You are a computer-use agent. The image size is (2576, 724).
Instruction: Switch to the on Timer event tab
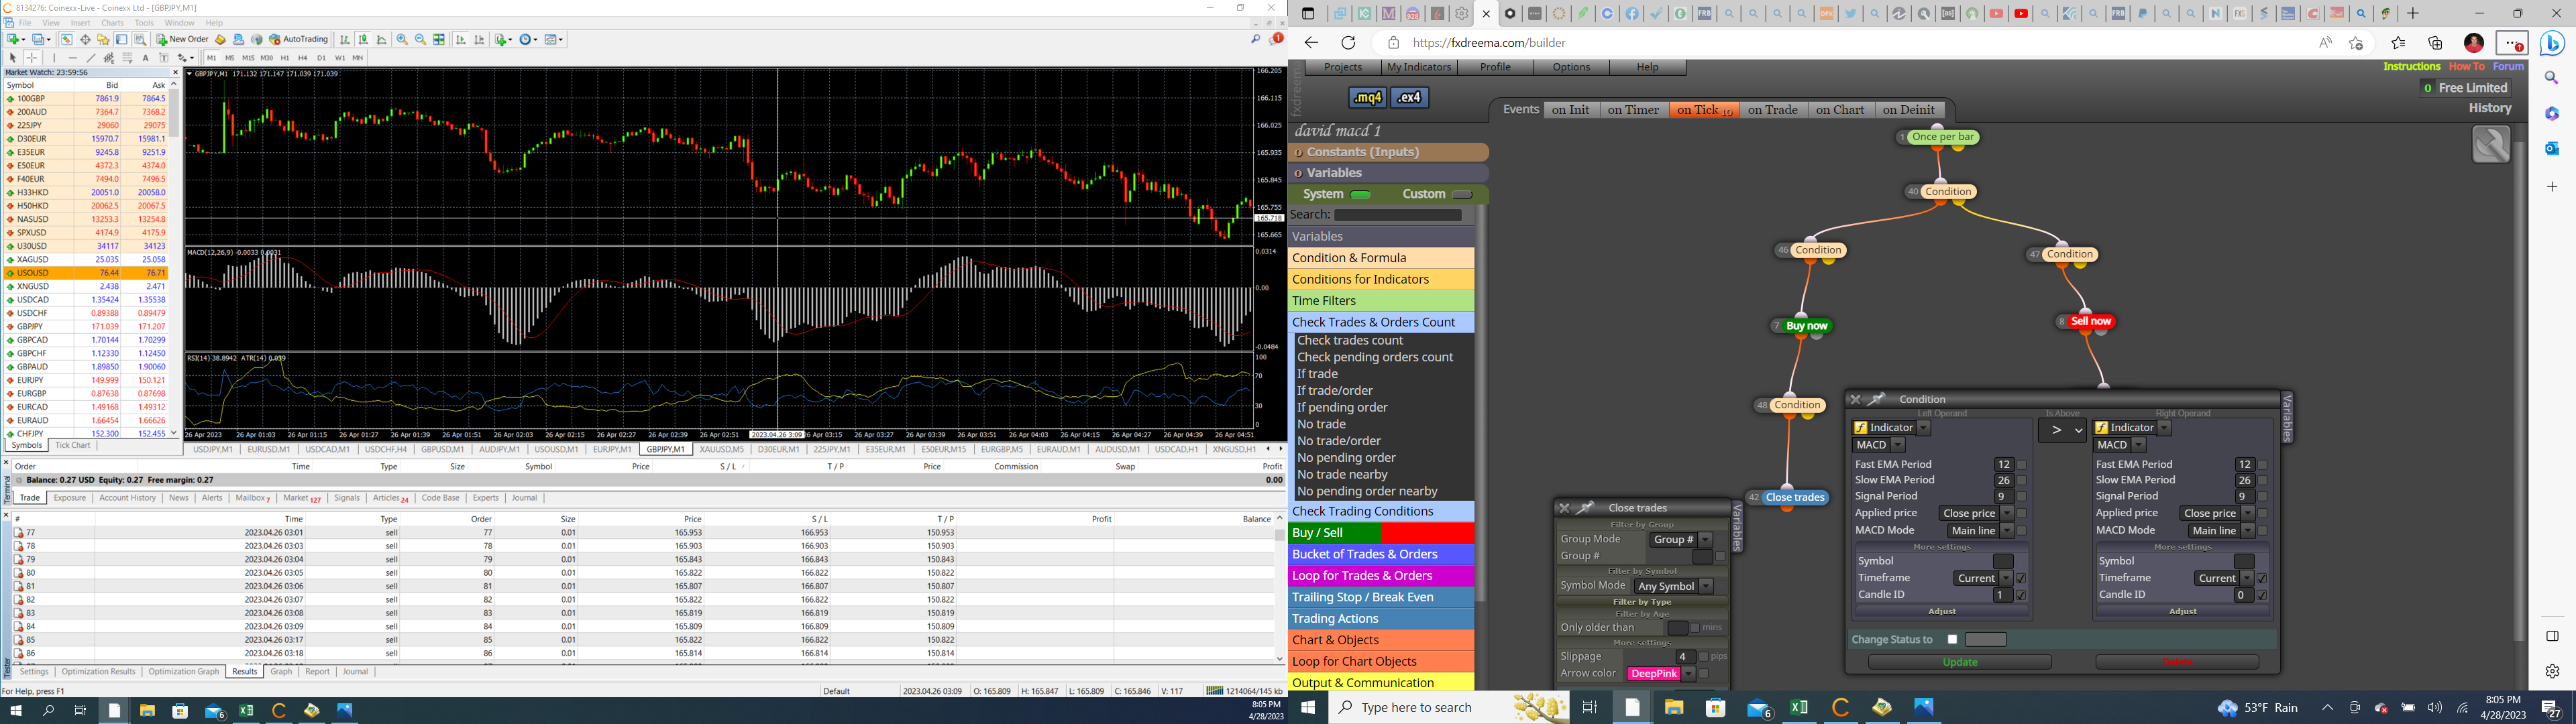click(x=1633, y=110)
